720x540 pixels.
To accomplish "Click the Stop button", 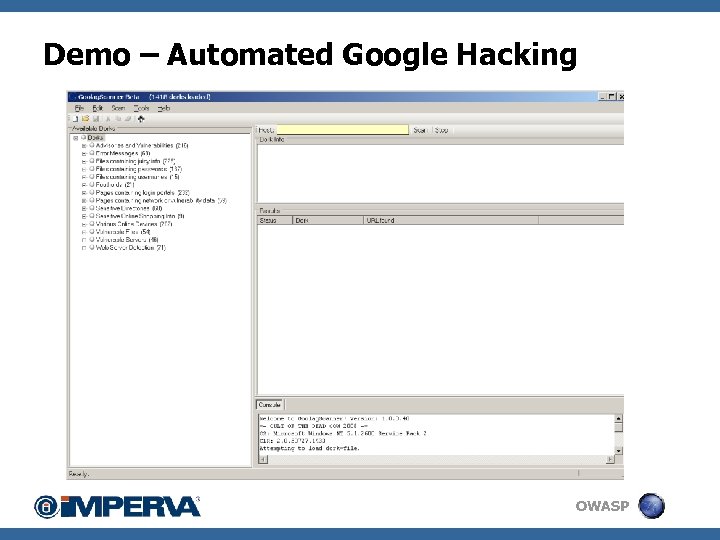I will 441,130.
